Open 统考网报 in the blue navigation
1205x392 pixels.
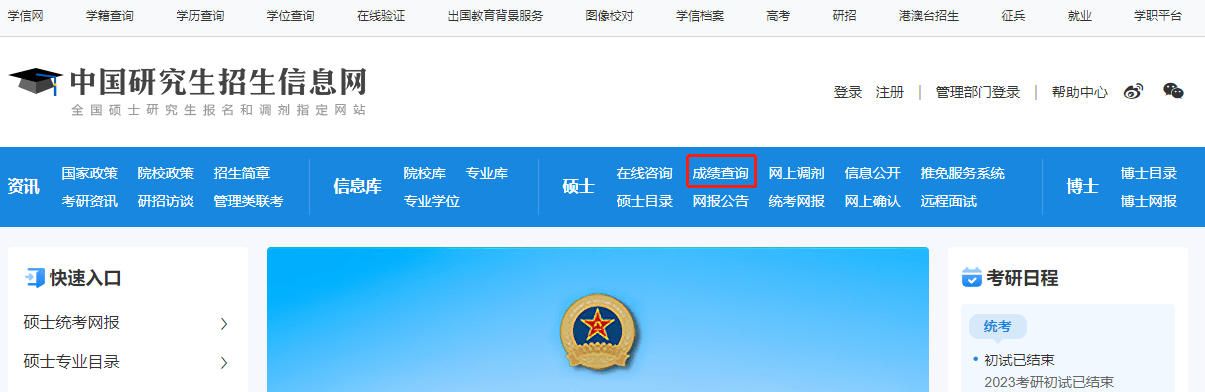click(x=797, y=201)
